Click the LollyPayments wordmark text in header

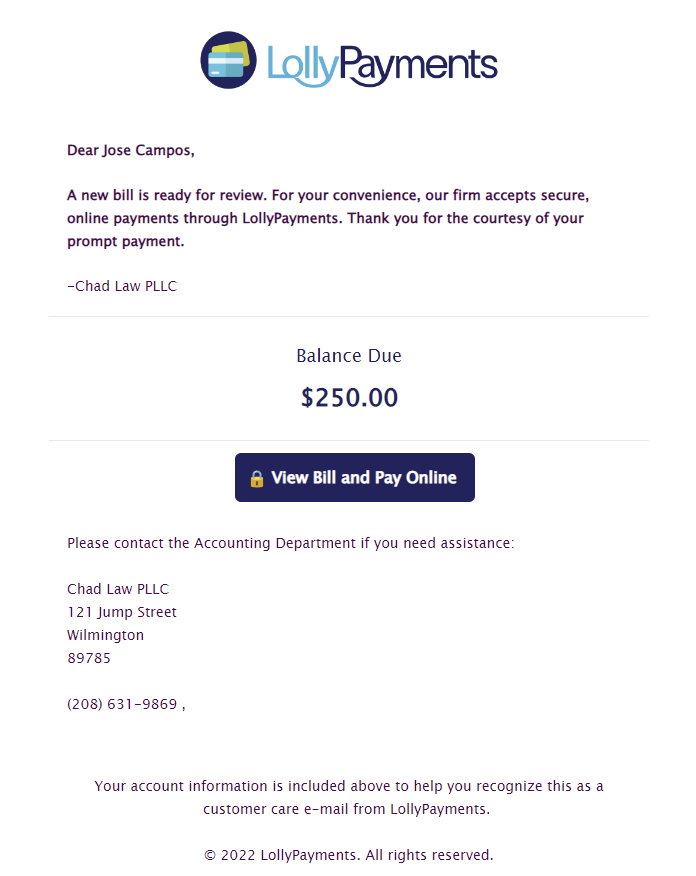(x=382, y=64)
